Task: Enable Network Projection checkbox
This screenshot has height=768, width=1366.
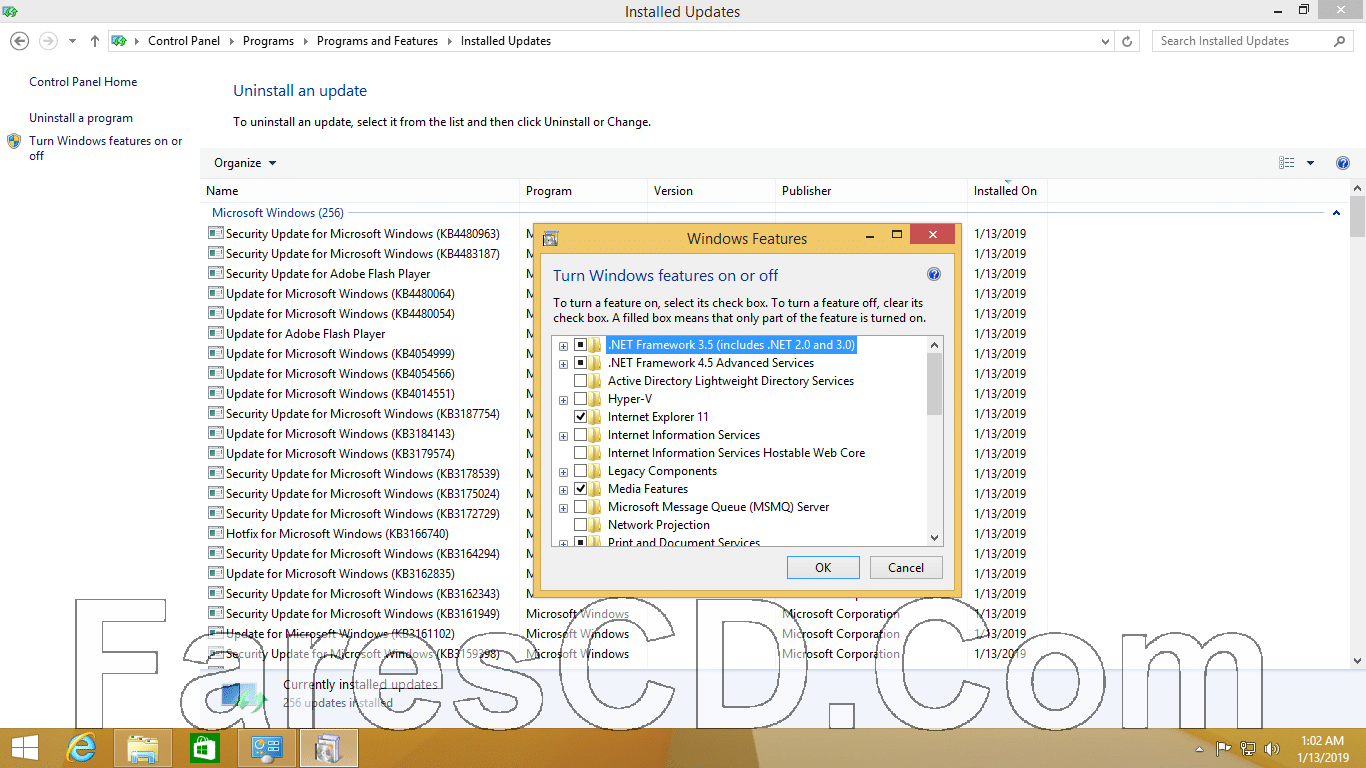Action: point(580,525)
